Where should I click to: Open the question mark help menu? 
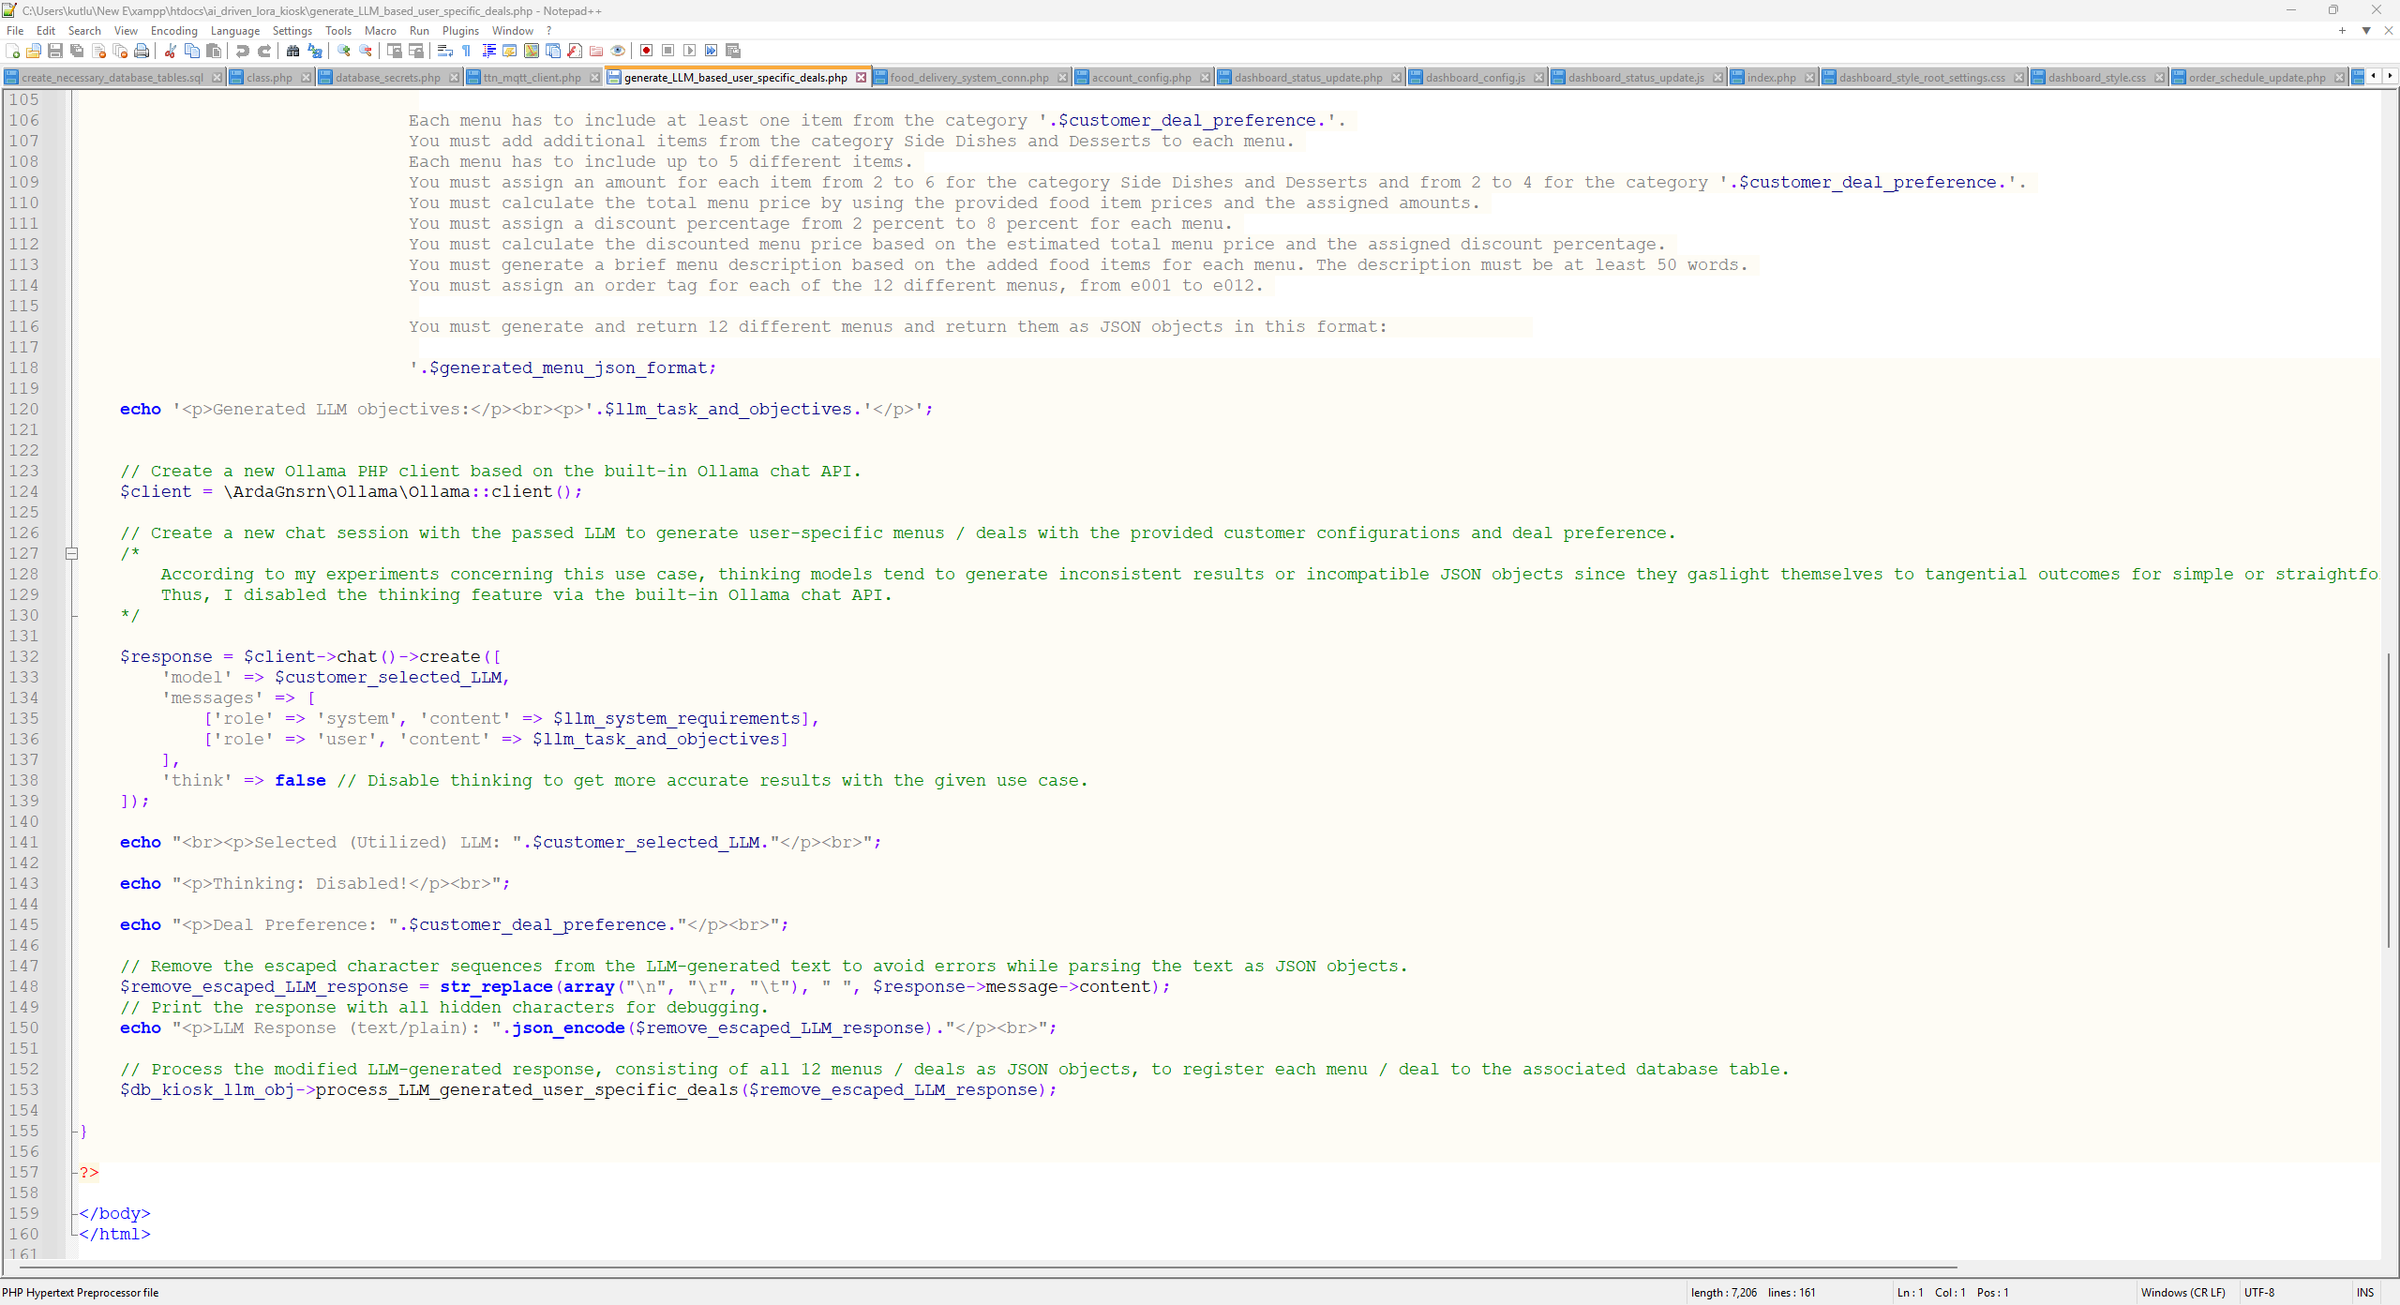click(548, 31)
